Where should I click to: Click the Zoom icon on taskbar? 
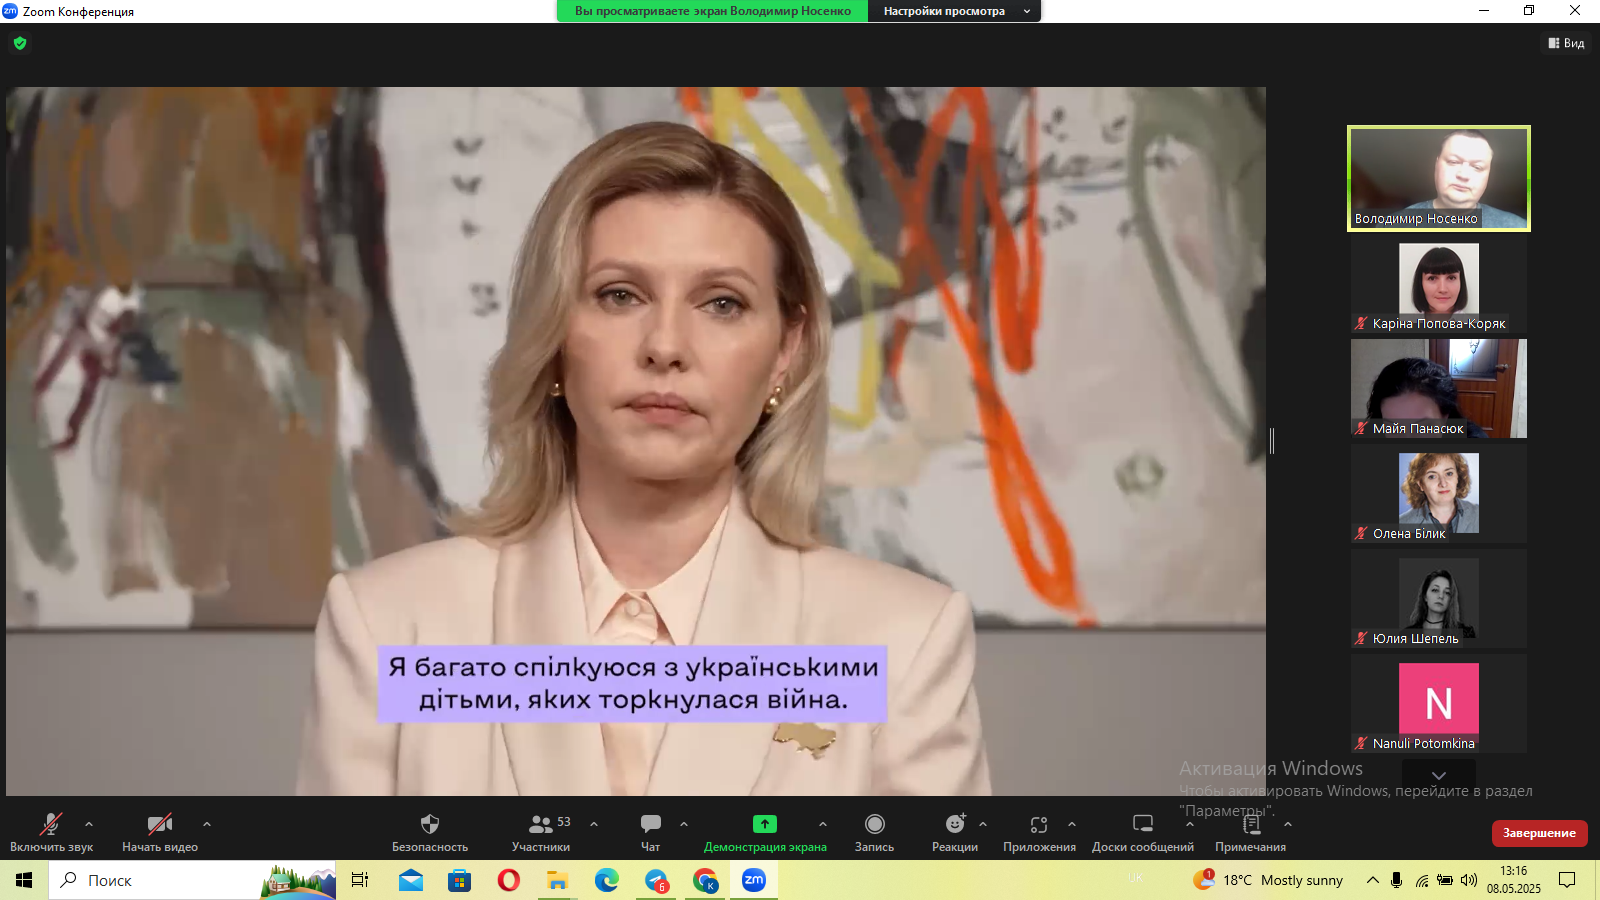(754, 880)
